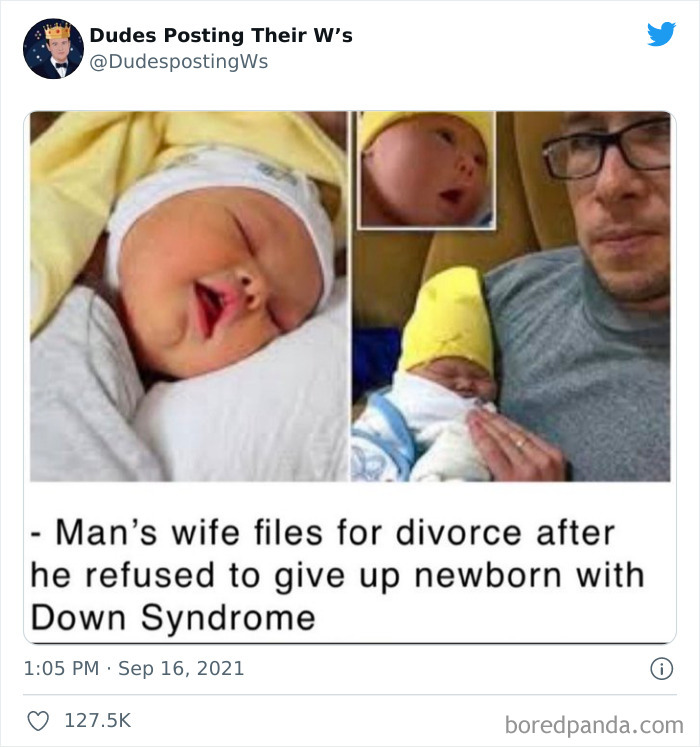Click the words Down Syndrome in headline
Viewport: 700px width, 747px height.
[173, 618]
